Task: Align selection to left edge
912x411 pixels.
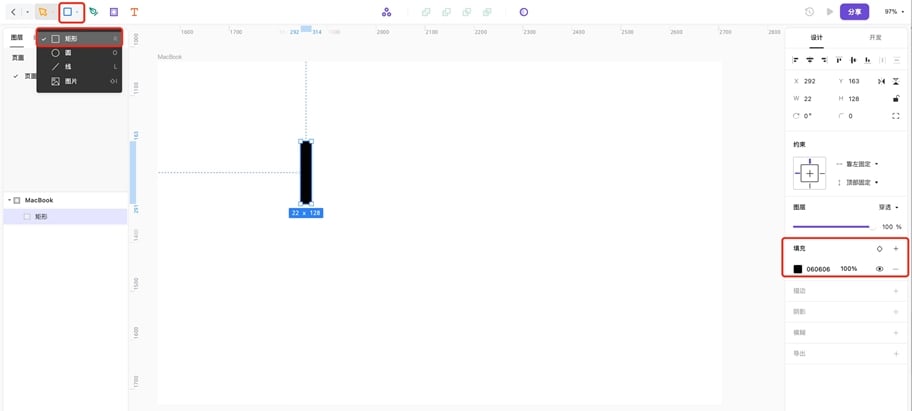Action: [796, 60]
